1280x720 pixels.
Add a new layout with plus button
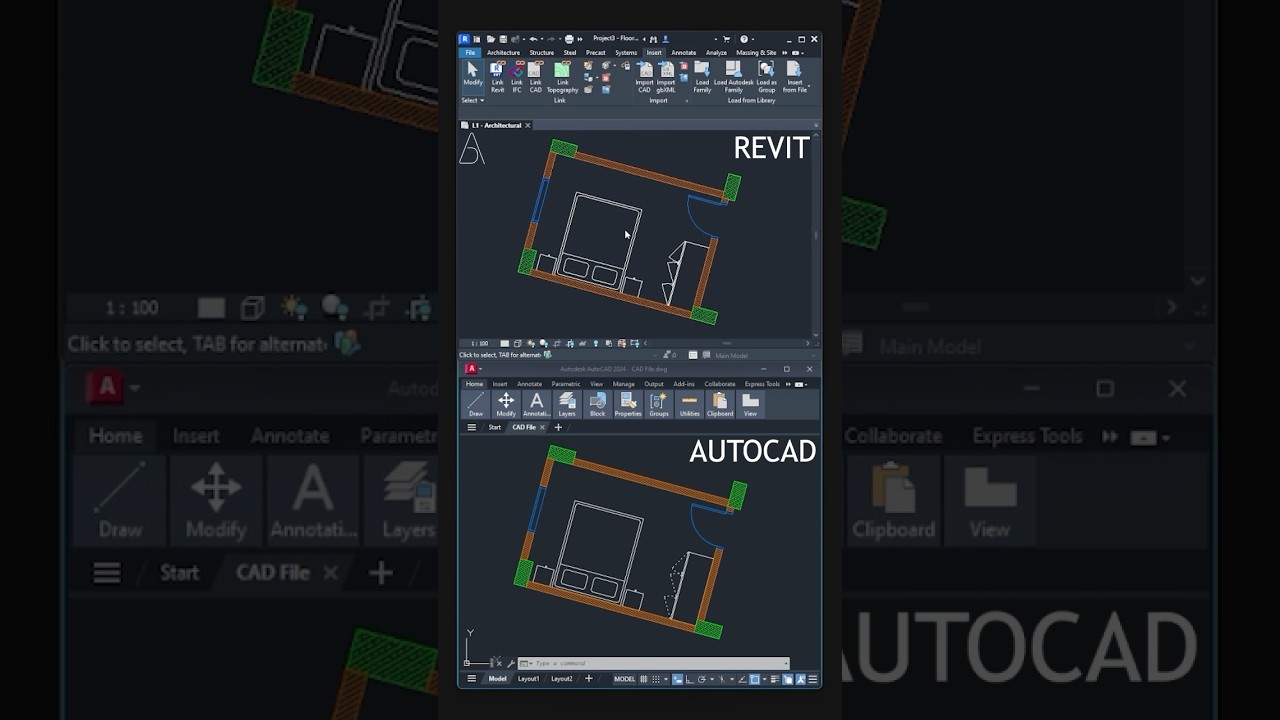pyautogui.click(x=588, y=679)
